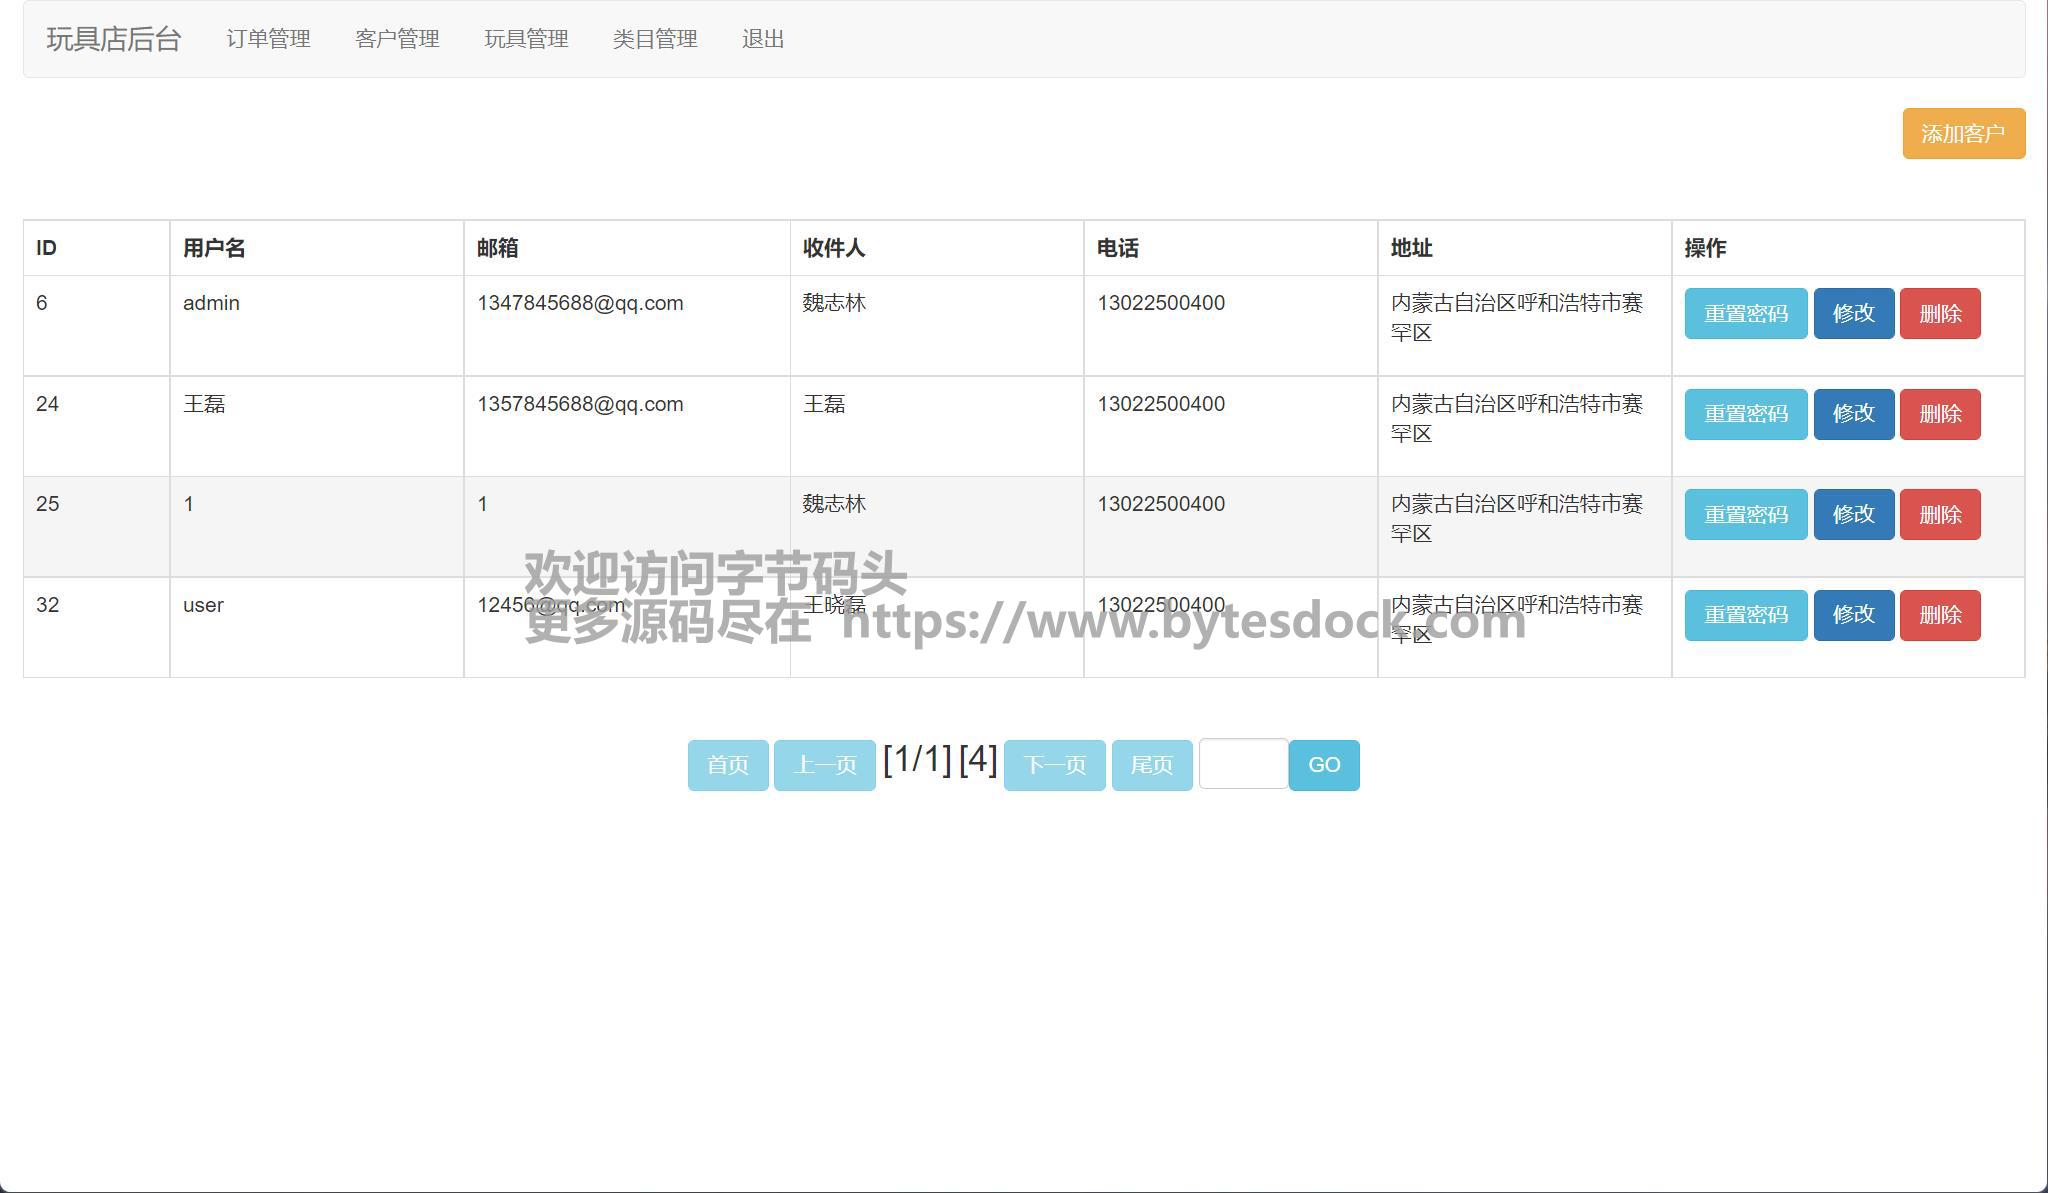
Task: Delete the admin customer row
Action: (x=1939, y=314)
